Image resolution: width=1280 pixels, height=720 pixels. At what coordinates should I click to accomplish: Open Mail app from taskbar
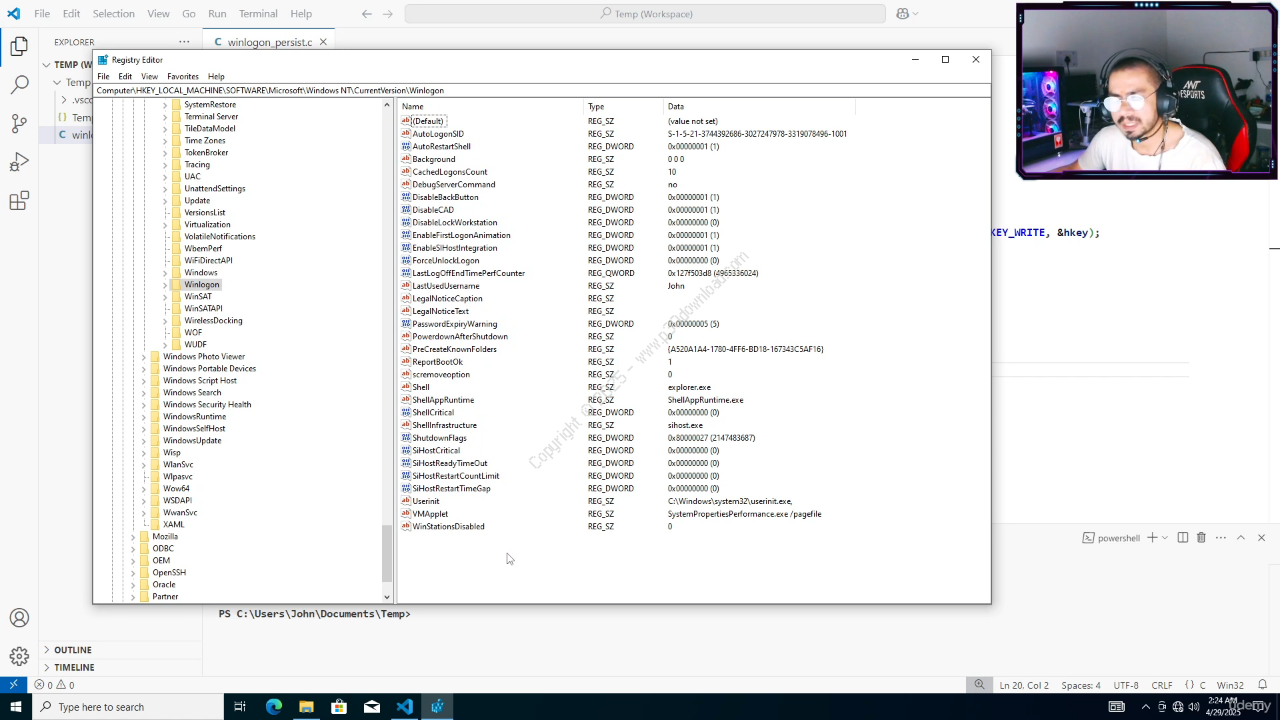[372, 707]
